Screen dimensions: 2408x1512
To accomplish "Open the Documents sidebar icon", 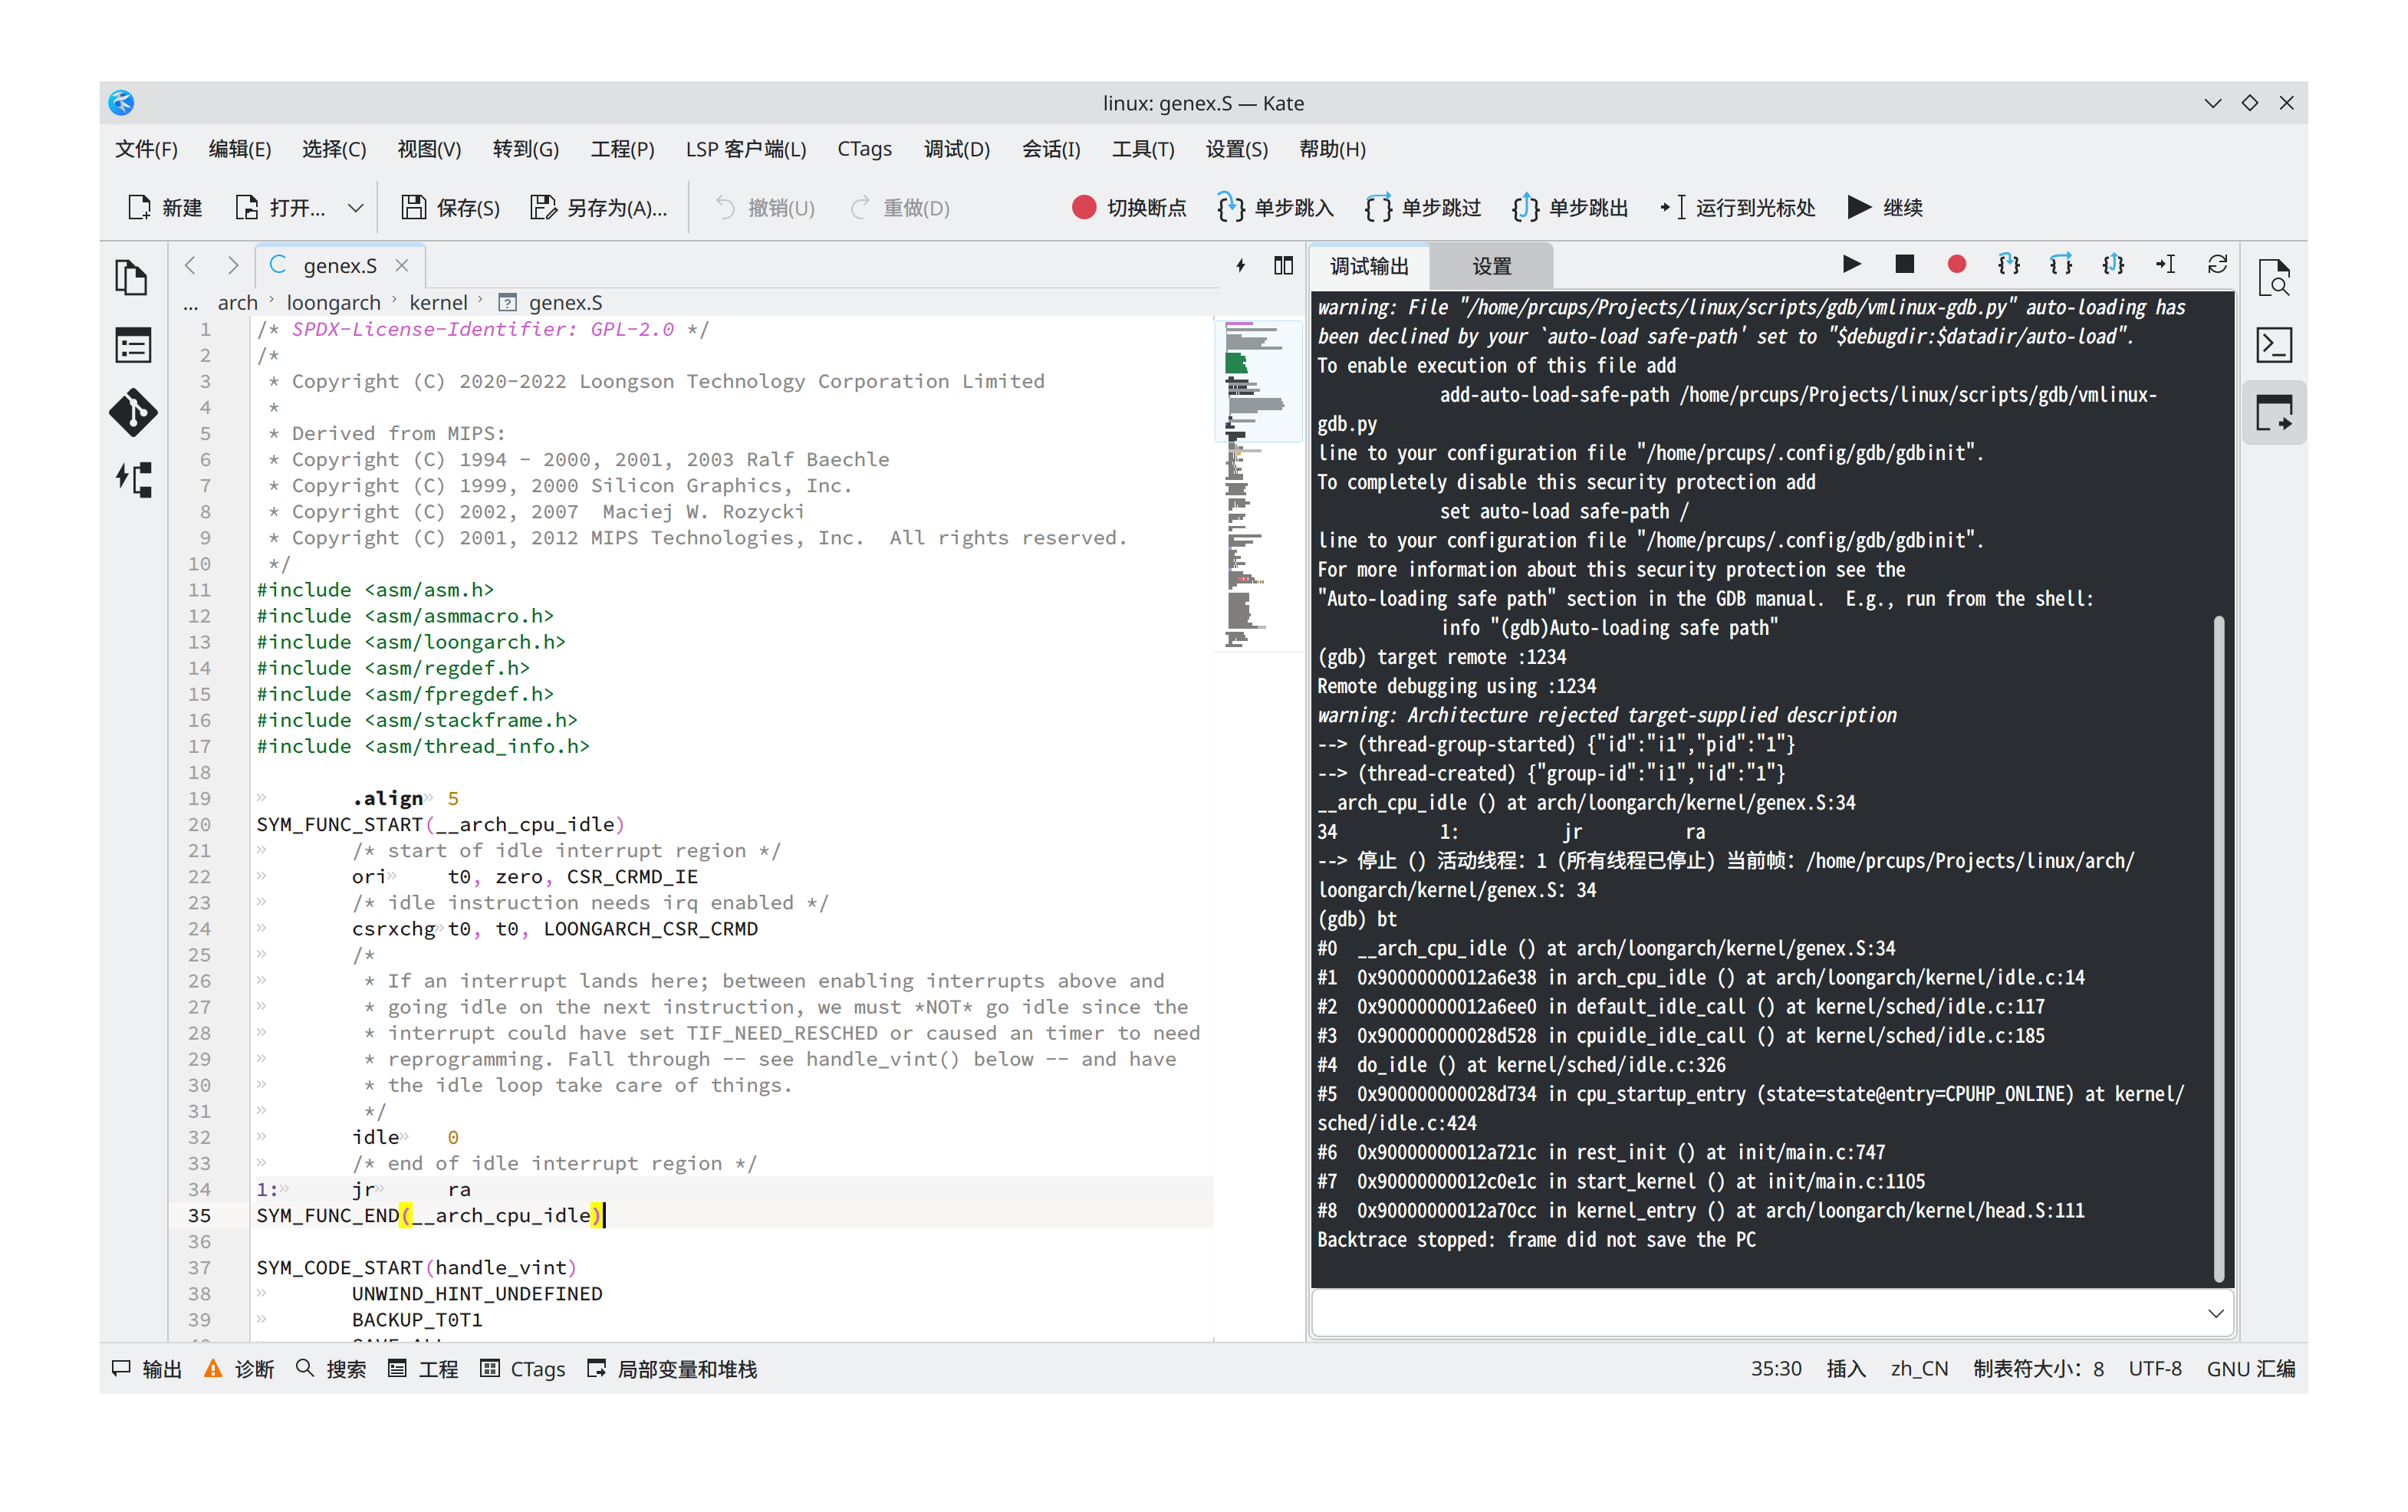I will click(x=132, y=277).
